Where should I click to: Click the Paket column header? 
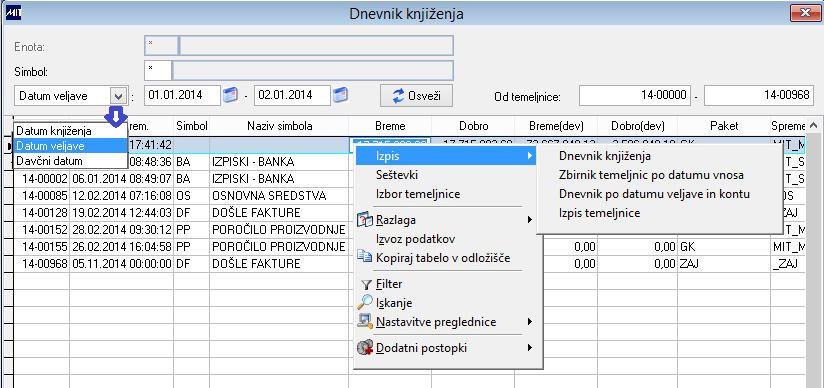pyautogui.click(x=724, y=126)
